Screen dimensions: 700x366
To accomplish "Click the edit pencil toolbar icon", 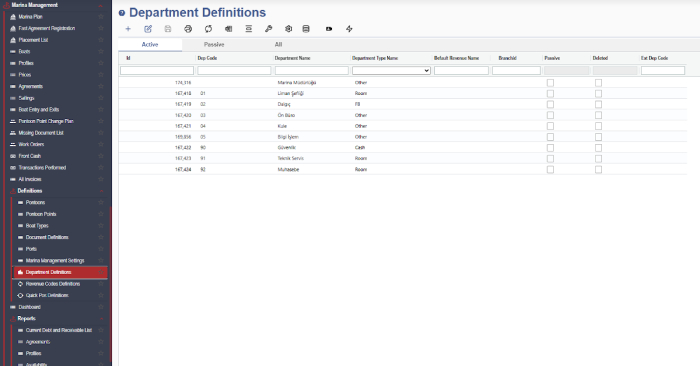I will pos(148,29).
